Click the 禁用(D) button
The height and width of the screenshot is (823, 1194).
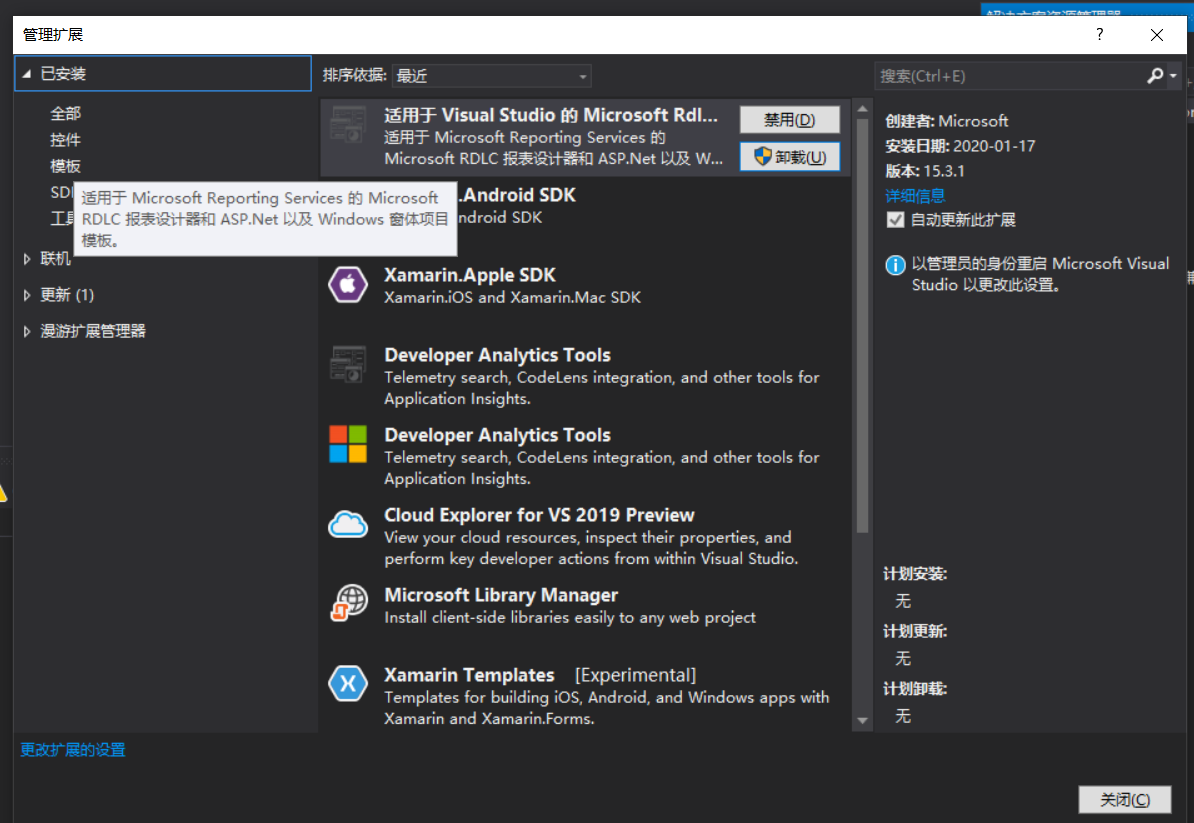(x=789, y=119)
